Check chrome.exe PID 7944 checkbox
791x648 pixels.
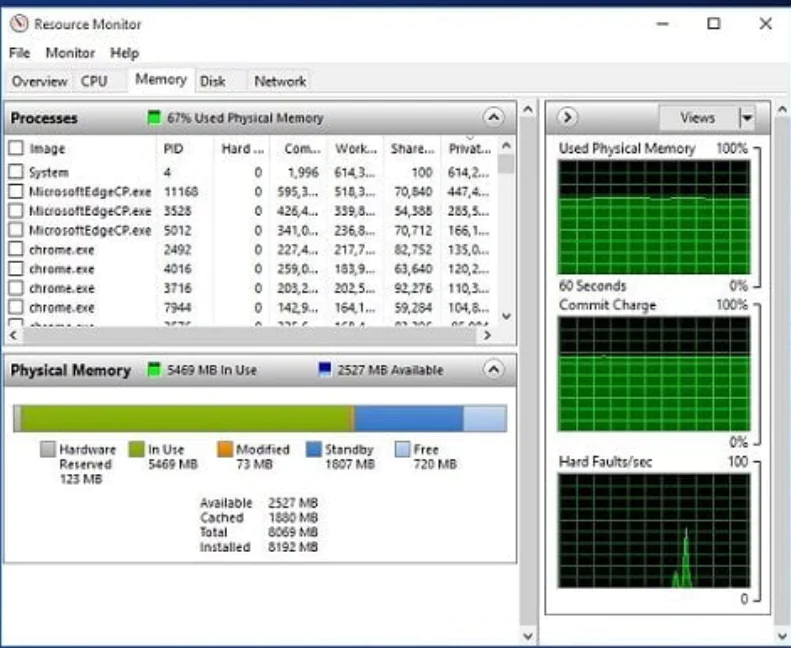[x=16, y=307]
